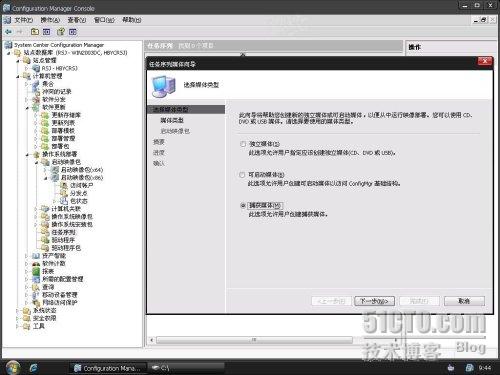Open the 文件 menu

tap(23, 20)
